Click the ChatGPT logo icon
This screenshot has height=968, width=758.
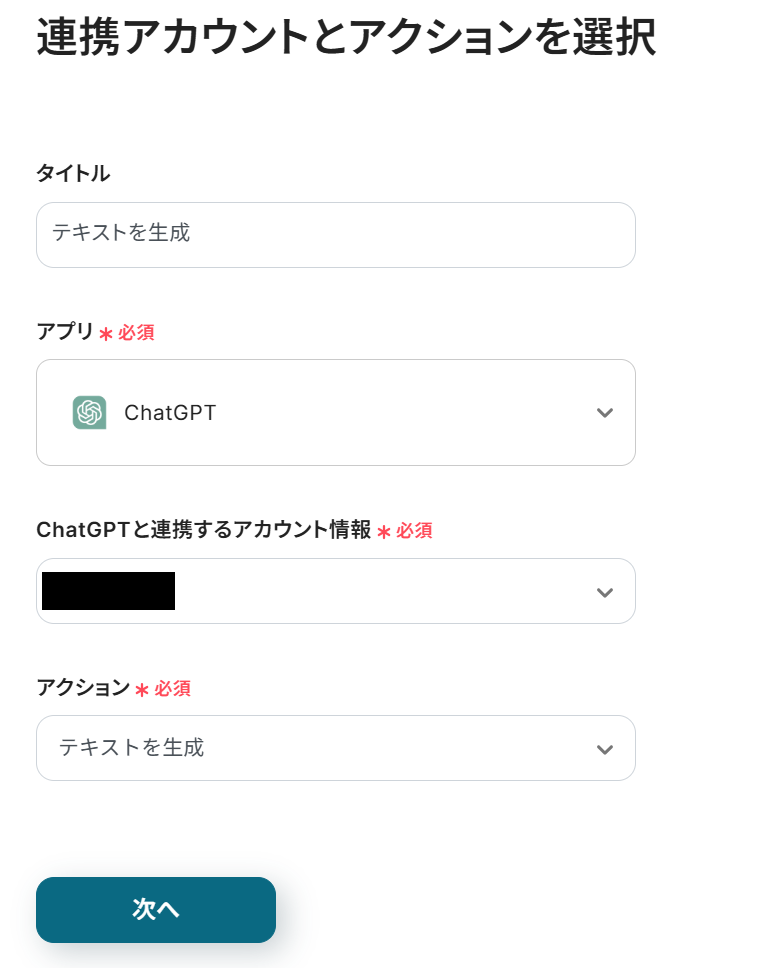tap(89, 412)
